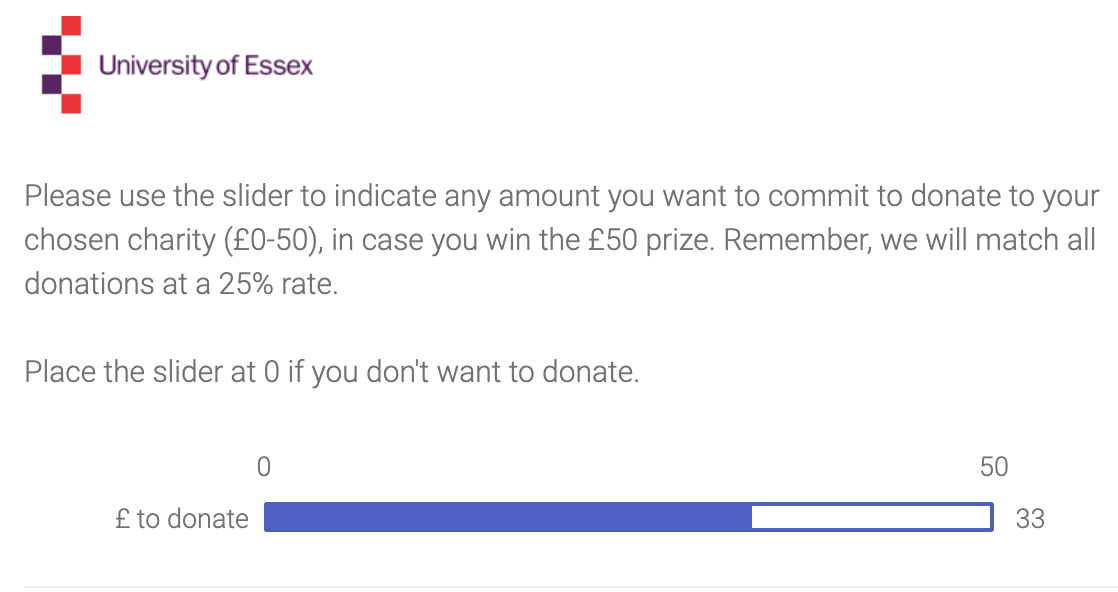
Task: Click the empty white portion of donation slider
Action: pyautogui.click(x=871, y=517)
